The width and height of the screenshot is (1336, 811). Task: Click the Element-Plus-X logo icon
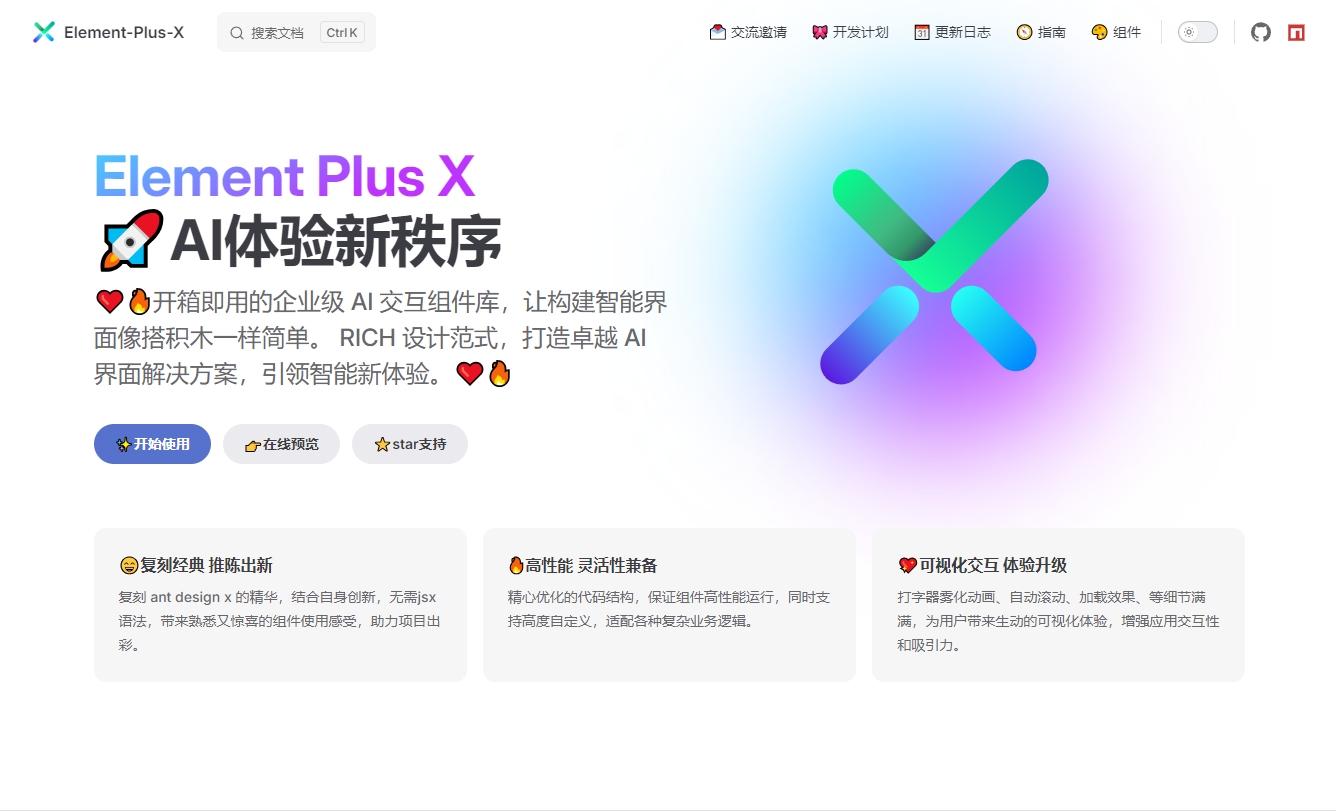click(x=44, y=32)
